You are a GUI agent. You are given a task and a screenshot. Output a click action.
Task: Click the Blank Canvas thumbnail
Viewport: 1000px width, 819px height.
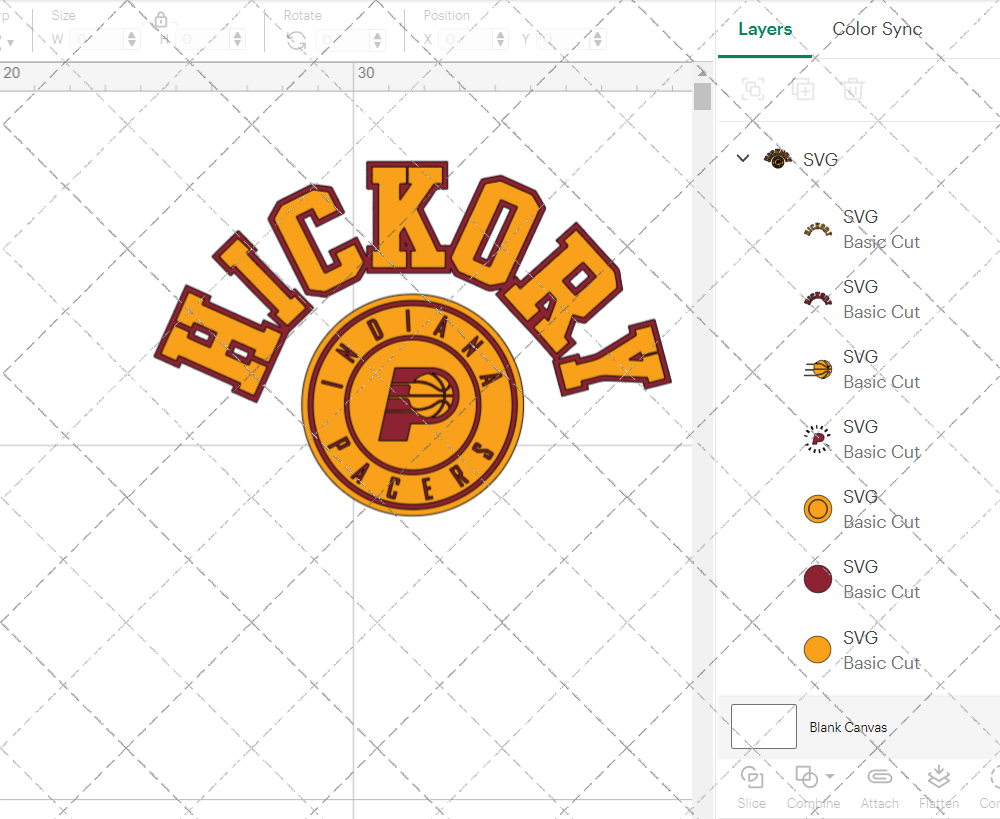763,727
